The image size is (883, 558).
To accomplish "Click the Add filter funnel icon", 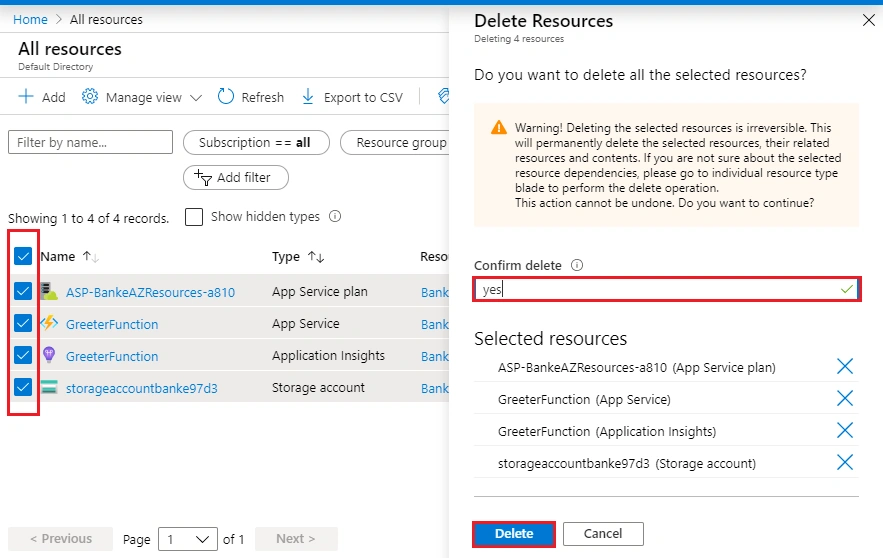I will click(203, 177).
